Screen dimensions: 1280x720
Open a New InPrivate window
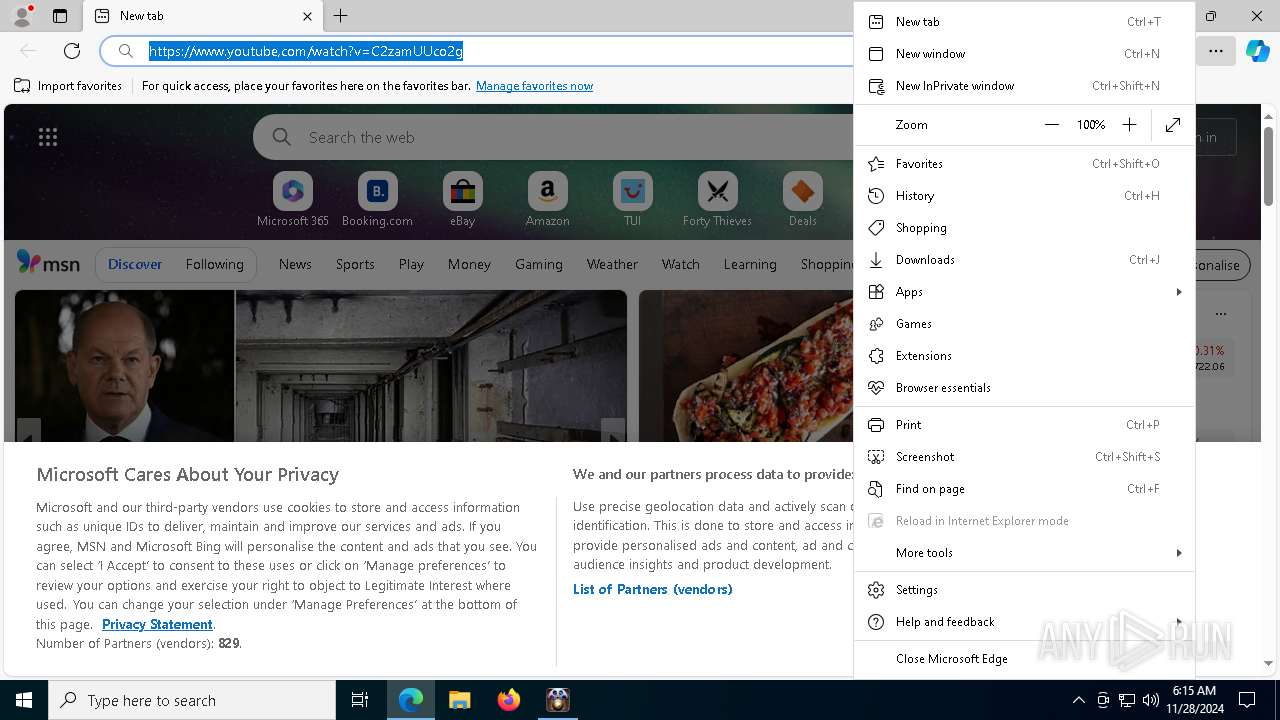pyautogui.click(x=1024, y=86)
